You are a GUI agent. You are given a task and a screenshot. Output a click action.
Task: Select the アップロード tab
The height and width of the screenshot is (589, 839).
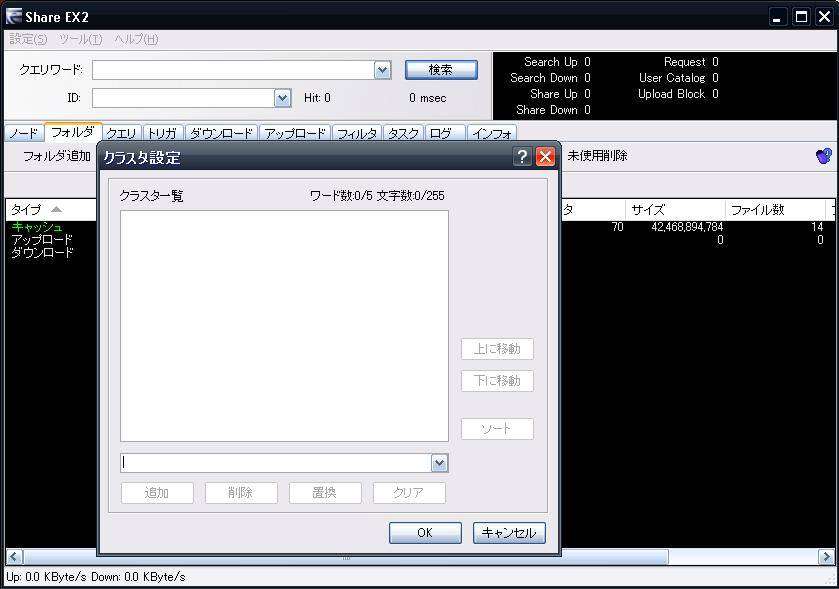pyautogui.click(x=295, y=133)
